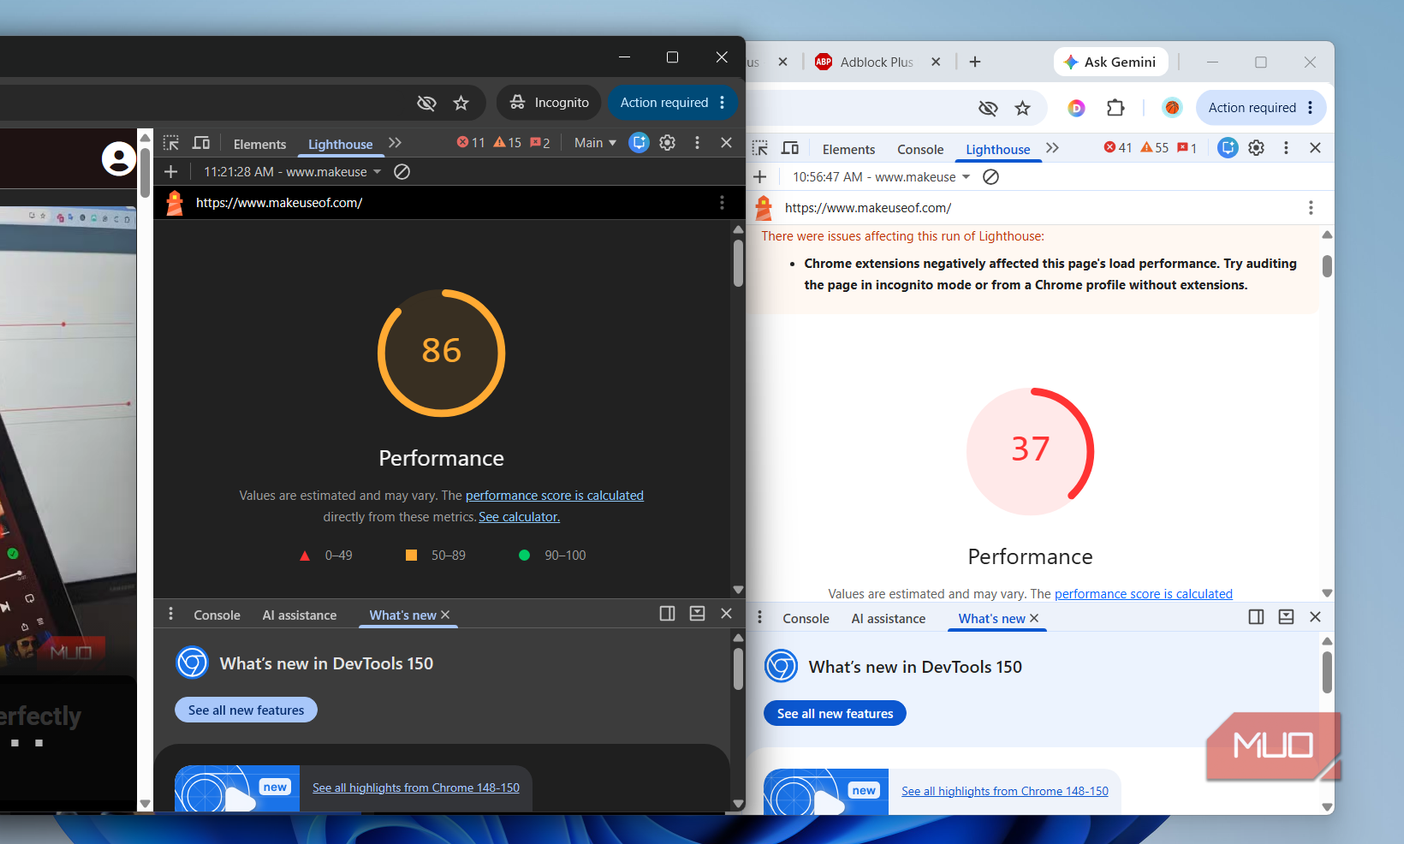Clear all reports in right Lighthouse panel

991,177
